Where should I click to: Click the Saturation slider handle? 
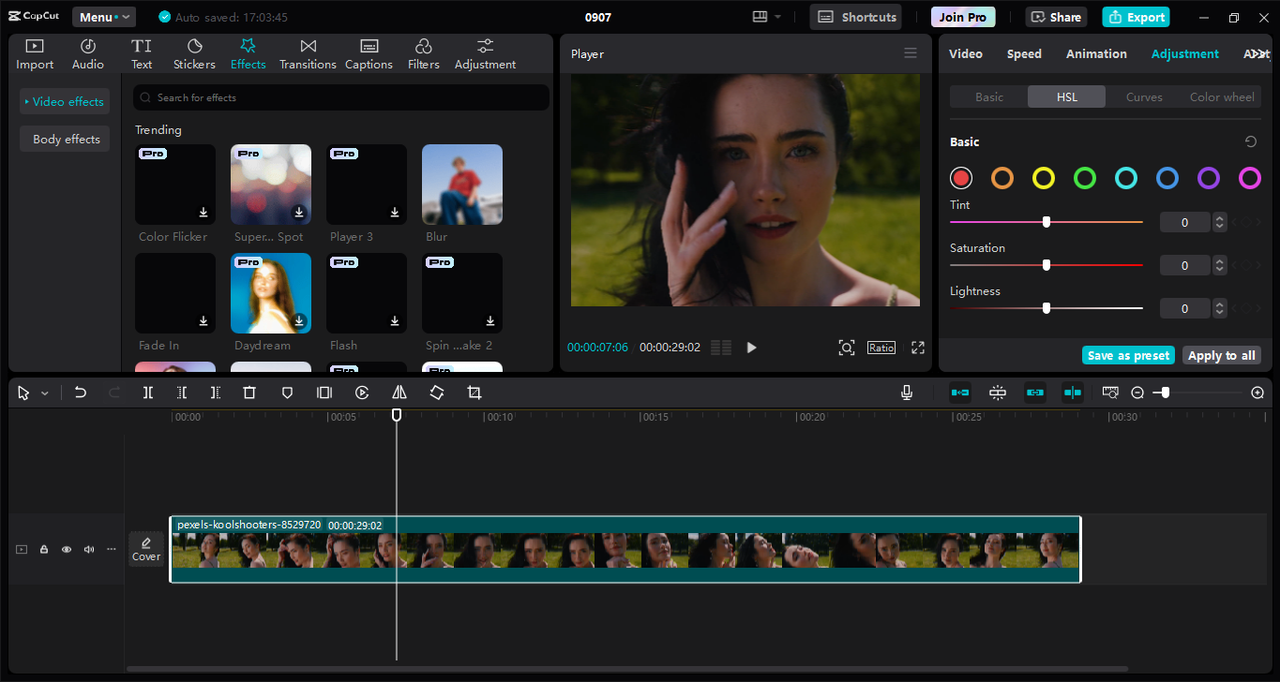(x=1046, y=265)
